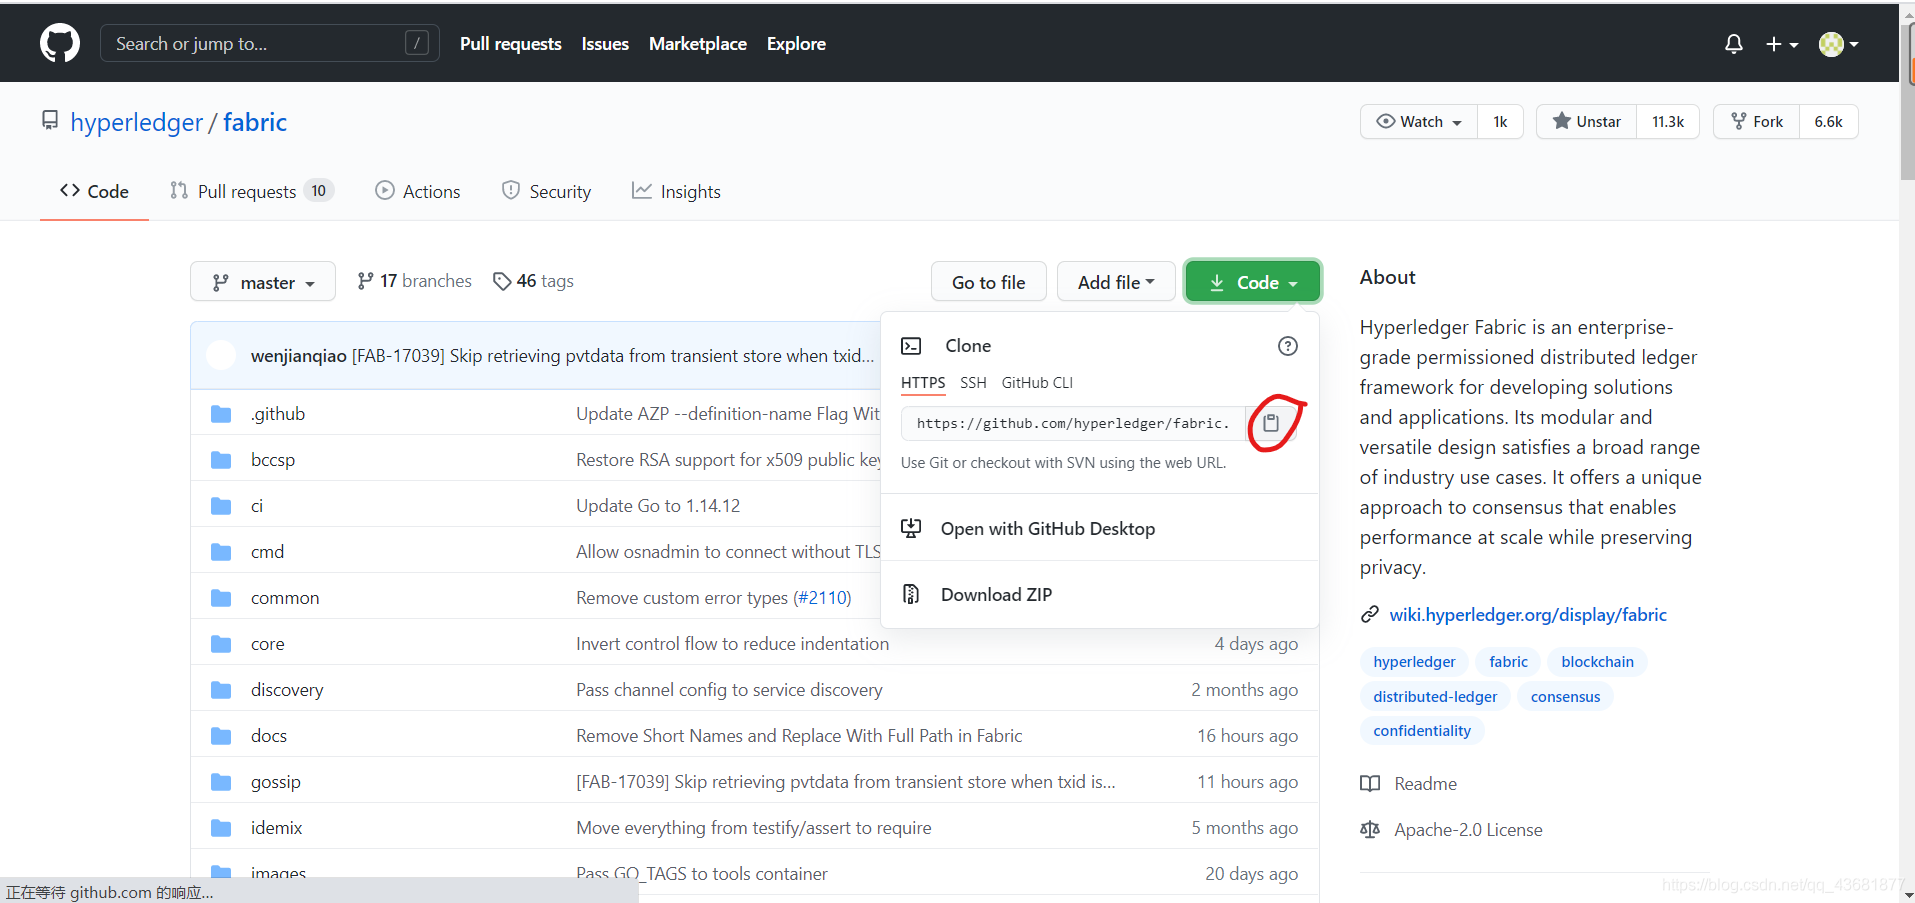Open the notifications bell icon
The height and width of the screenshot is (903, 1915).
[x=1734, y=44]
